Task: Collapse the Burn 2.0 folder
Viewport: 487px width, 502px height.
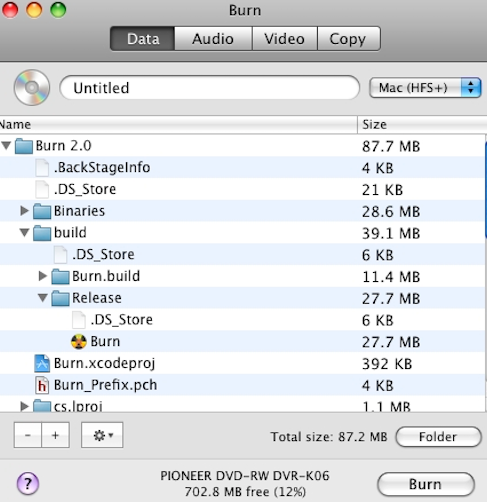Action: click(6, 145)
